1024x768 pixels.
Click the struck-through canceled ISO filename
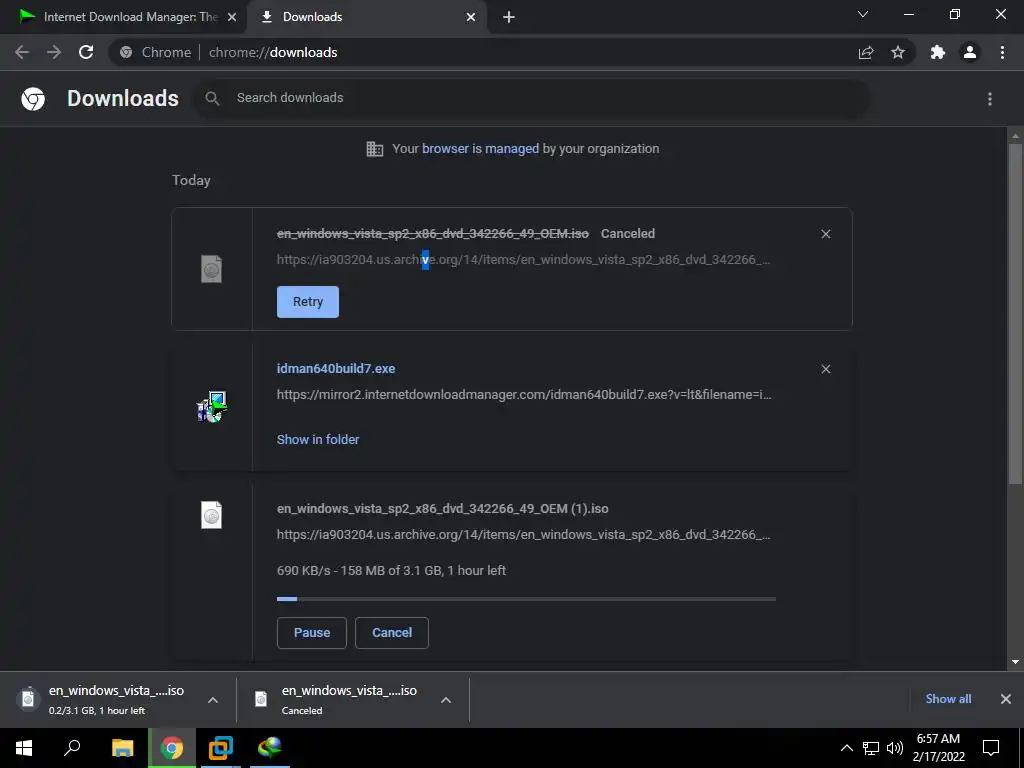432,233
